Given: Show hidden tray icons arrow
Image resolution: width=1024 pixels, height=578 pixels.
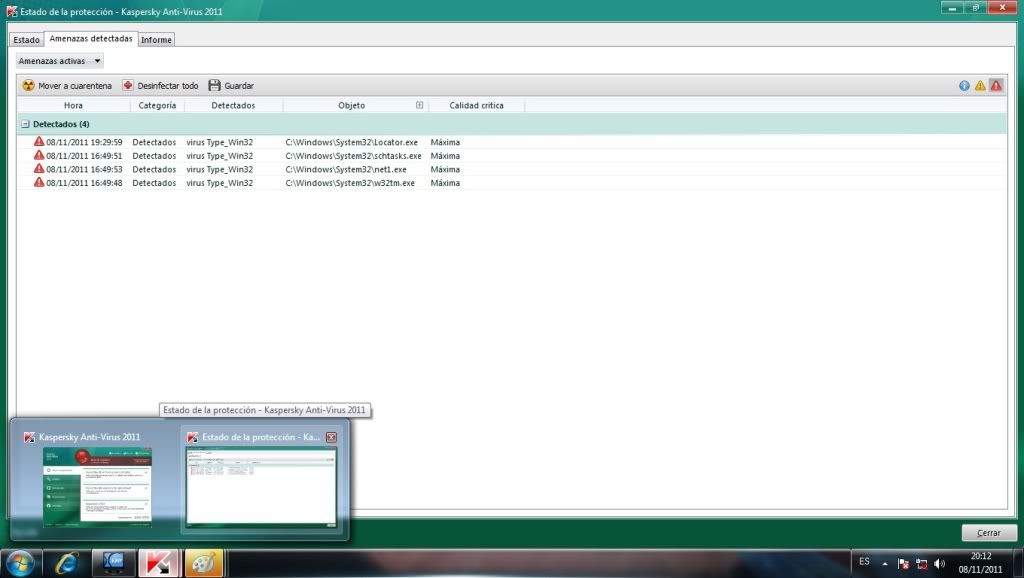Looking at the screenshot, I should click(885, 563).
